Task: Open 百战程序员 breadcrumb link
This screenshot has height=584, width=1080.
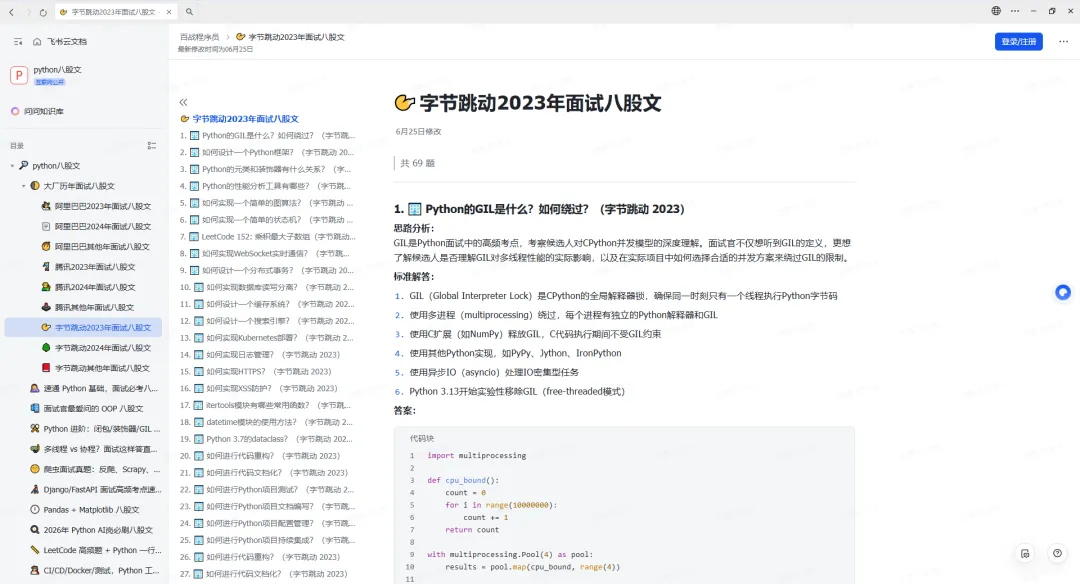Action: click(x=199, y=37)
